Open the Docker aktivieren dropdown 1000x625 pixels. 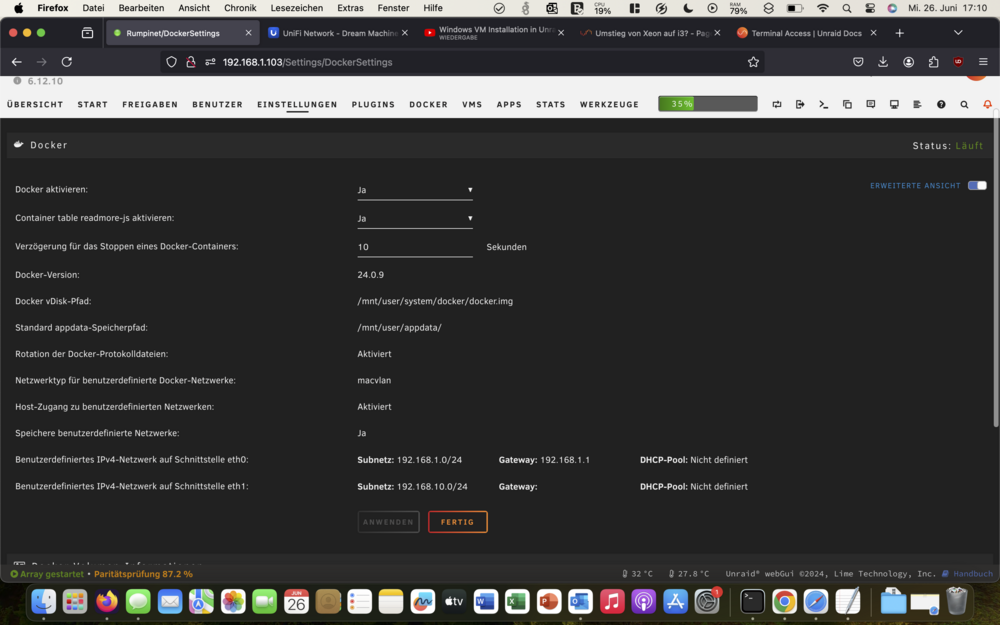coord(415,190)
